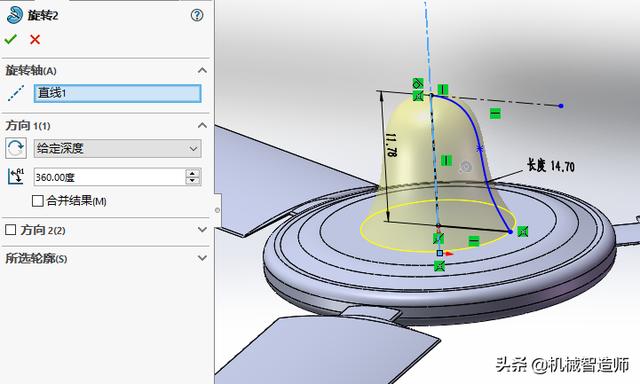
Task: Select the blue endpoint of the construction line
Action: (561, 106)
